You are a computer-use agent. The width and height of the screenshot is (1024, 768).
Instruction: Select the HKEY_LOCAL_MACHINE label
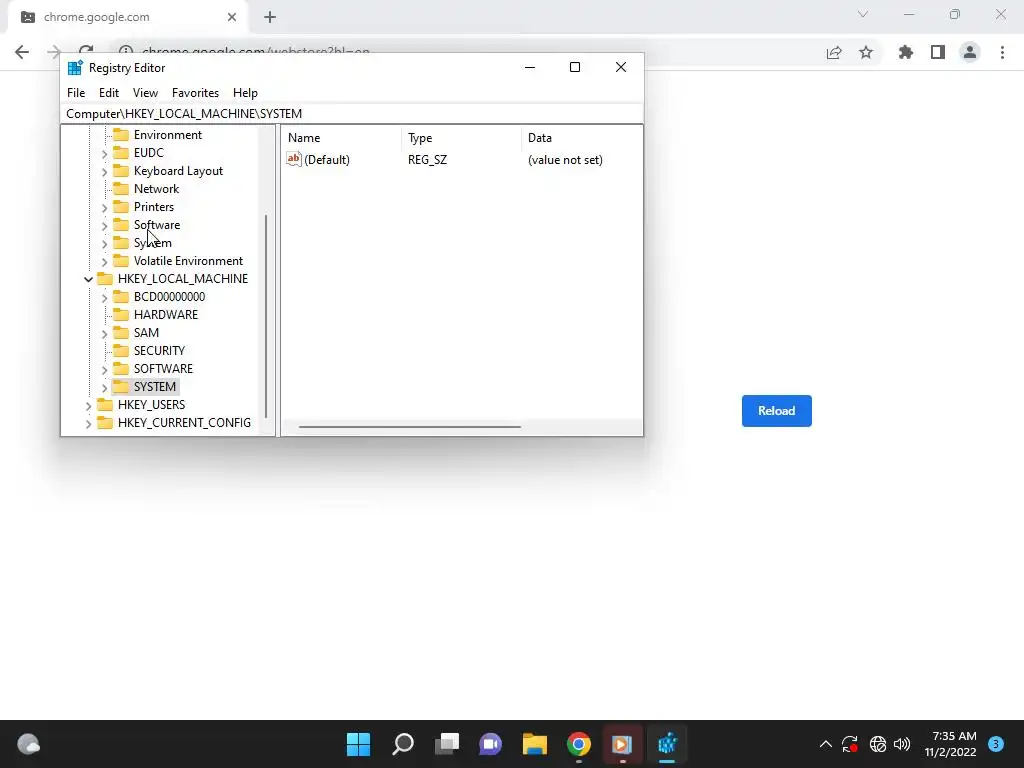pyautogui.click(x=183, y=279)
